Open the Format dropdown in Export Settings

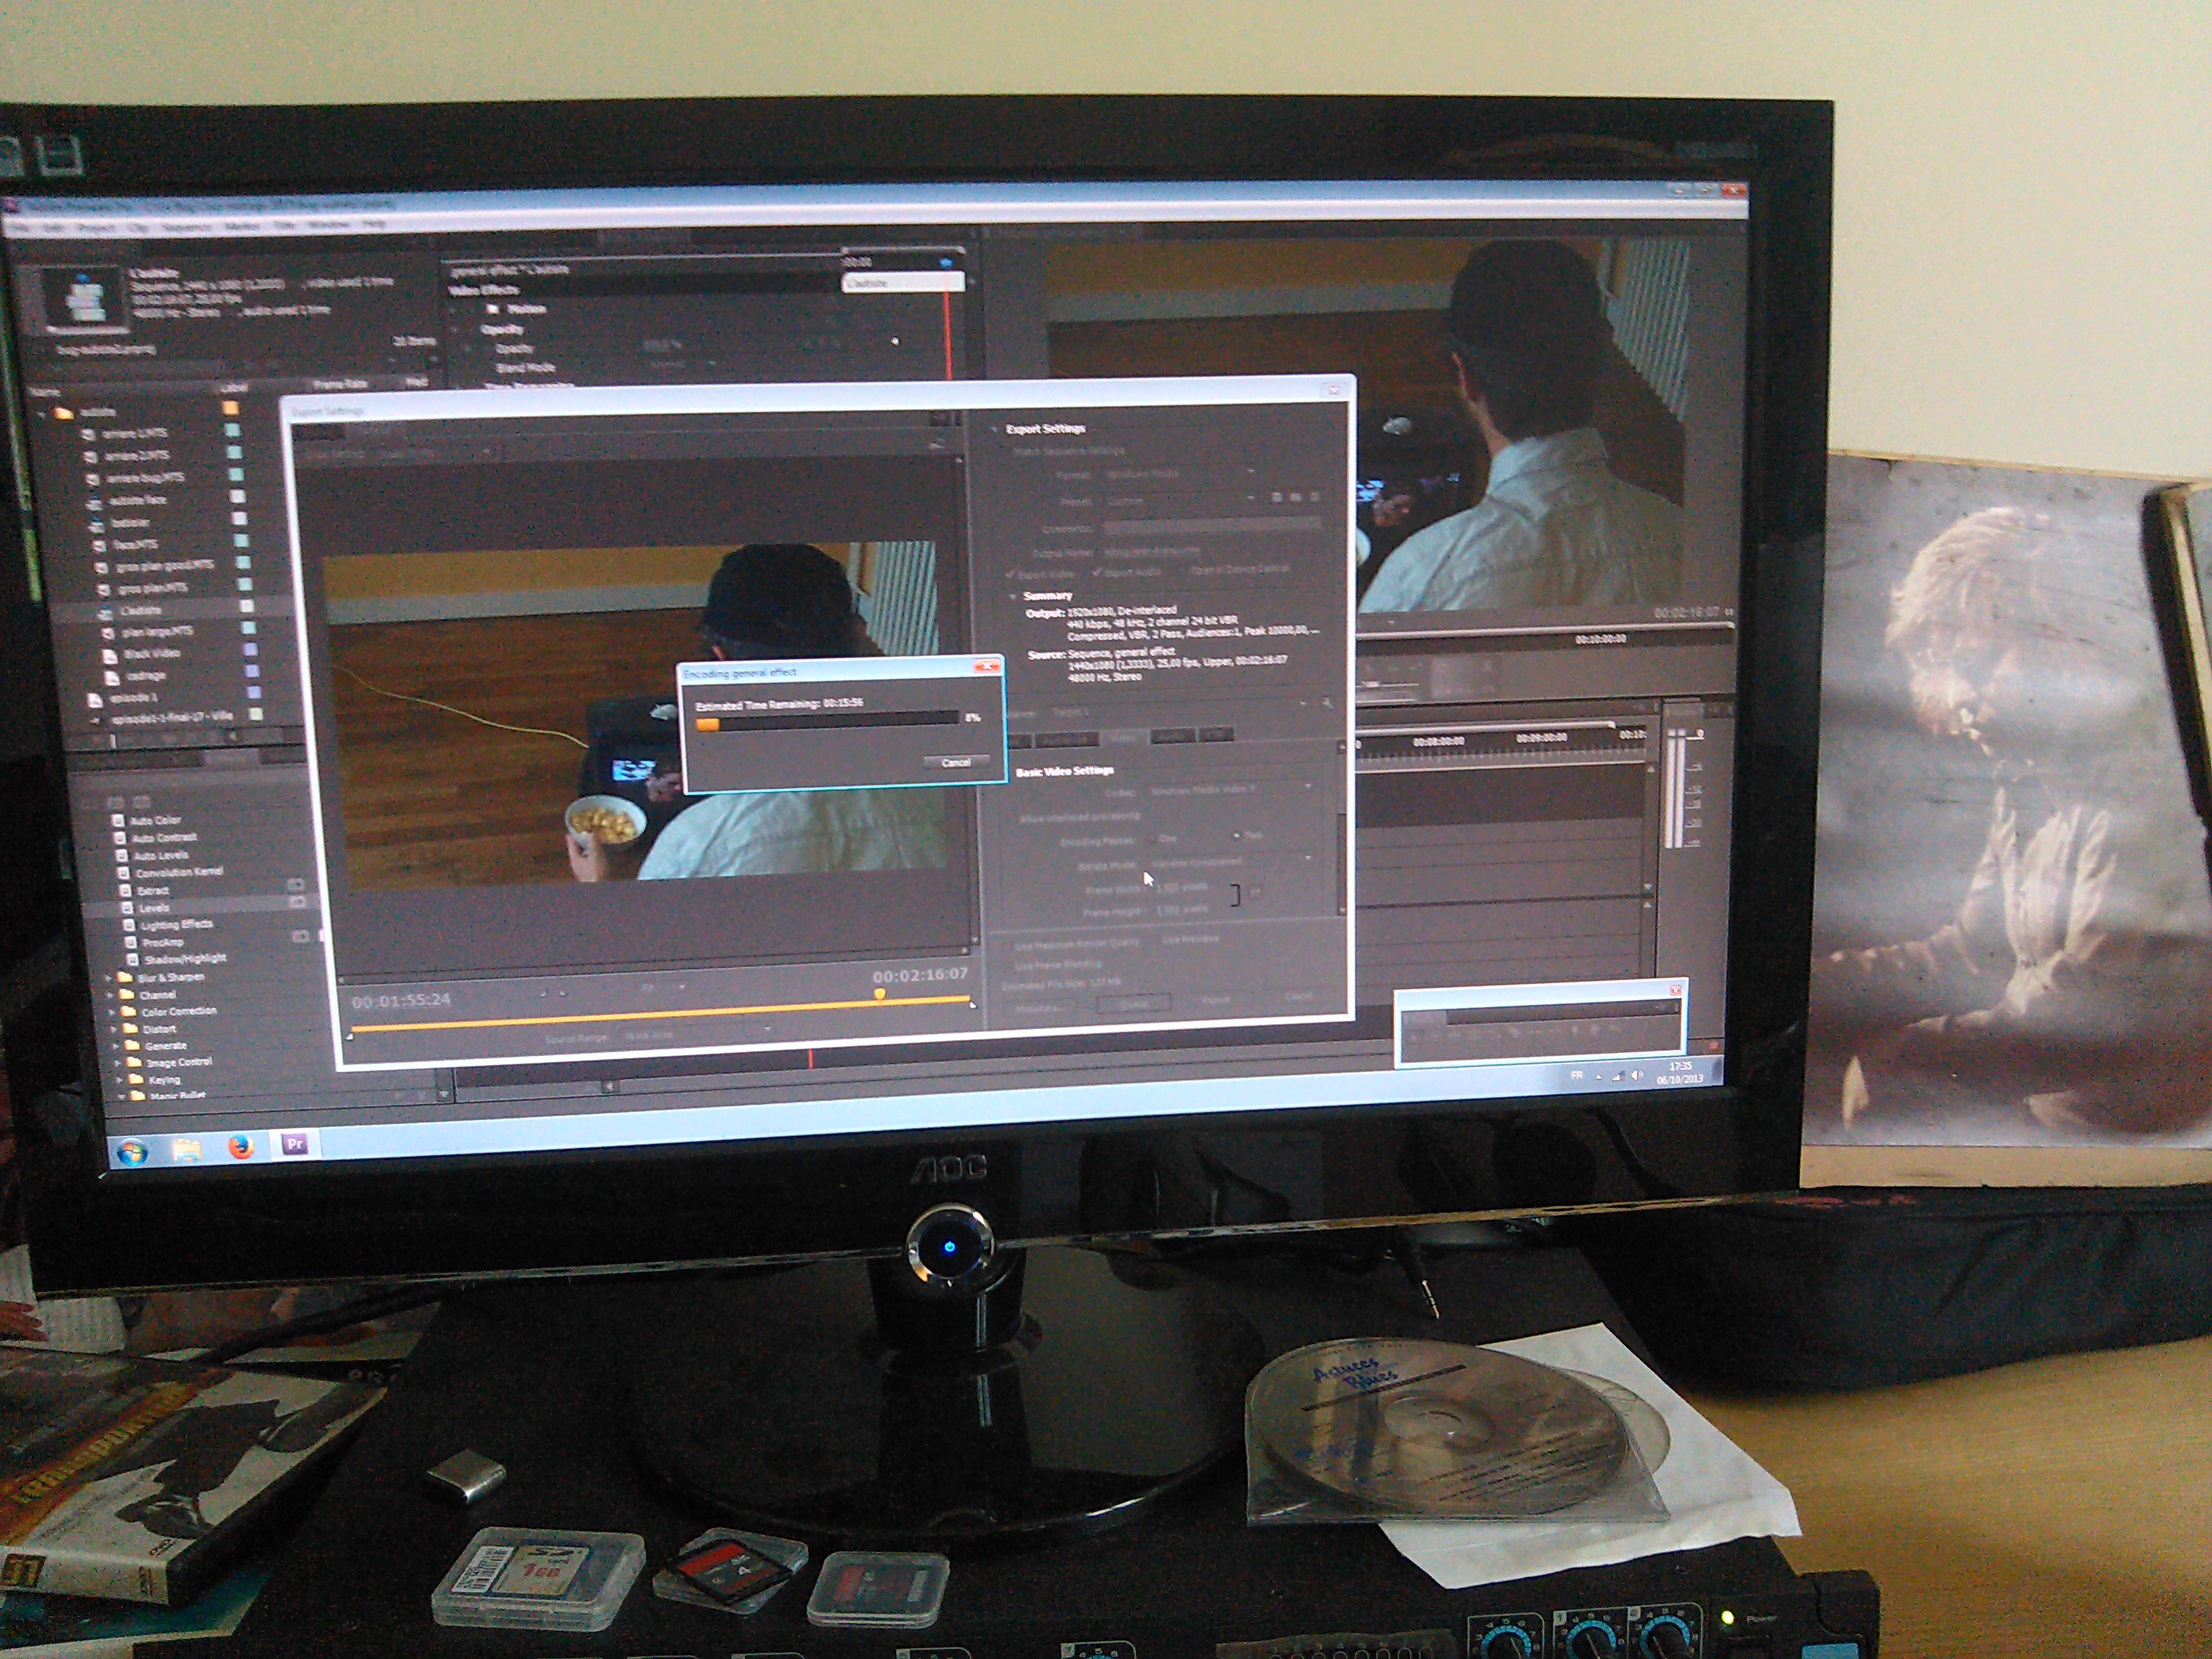(x=1179, y=473)
